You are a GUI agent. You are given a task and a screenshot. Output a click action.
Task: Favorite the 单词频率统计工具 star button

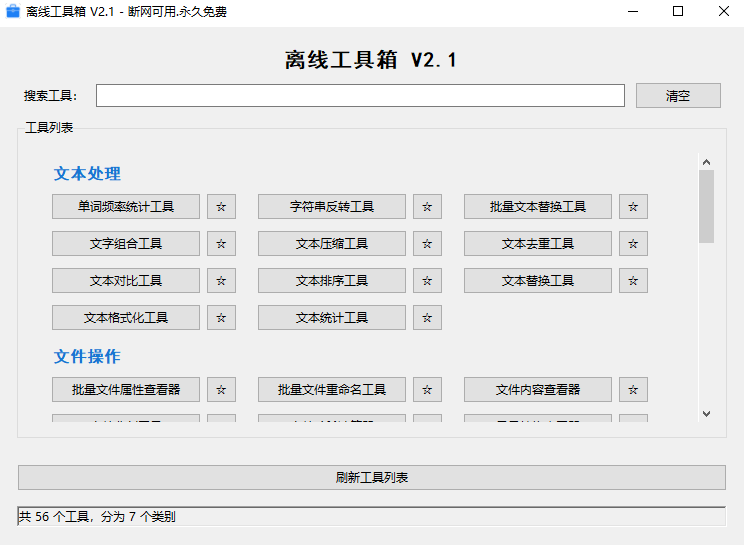(x=221, y=206)
